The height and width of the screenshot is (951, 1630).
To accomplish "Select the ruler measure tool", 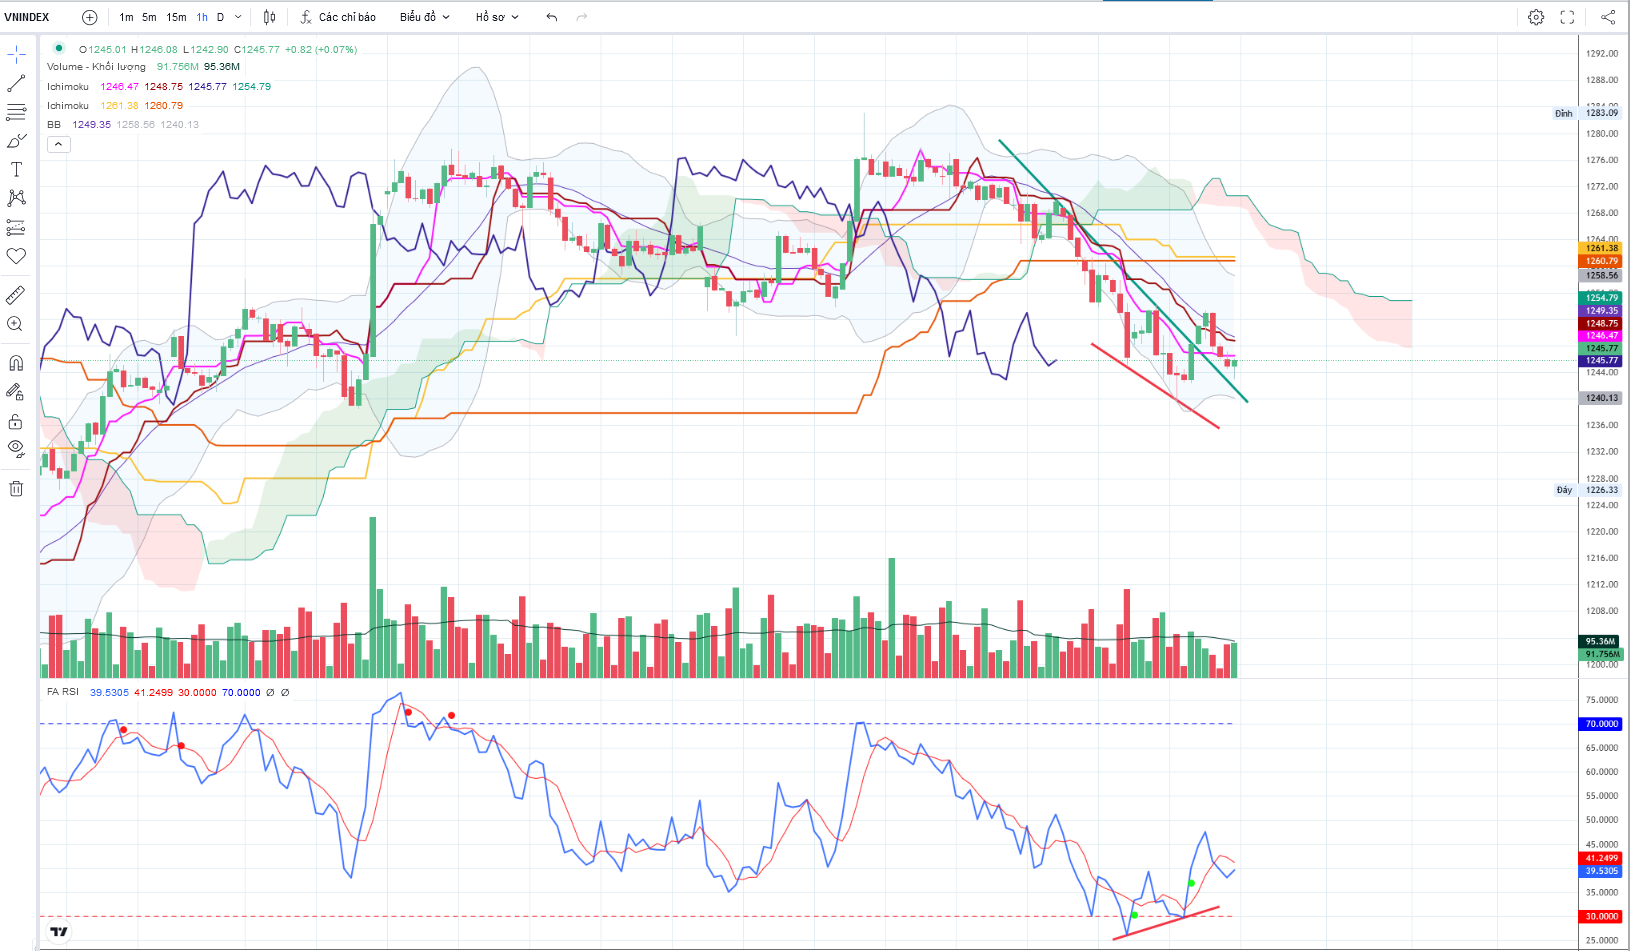I will 16,295.
